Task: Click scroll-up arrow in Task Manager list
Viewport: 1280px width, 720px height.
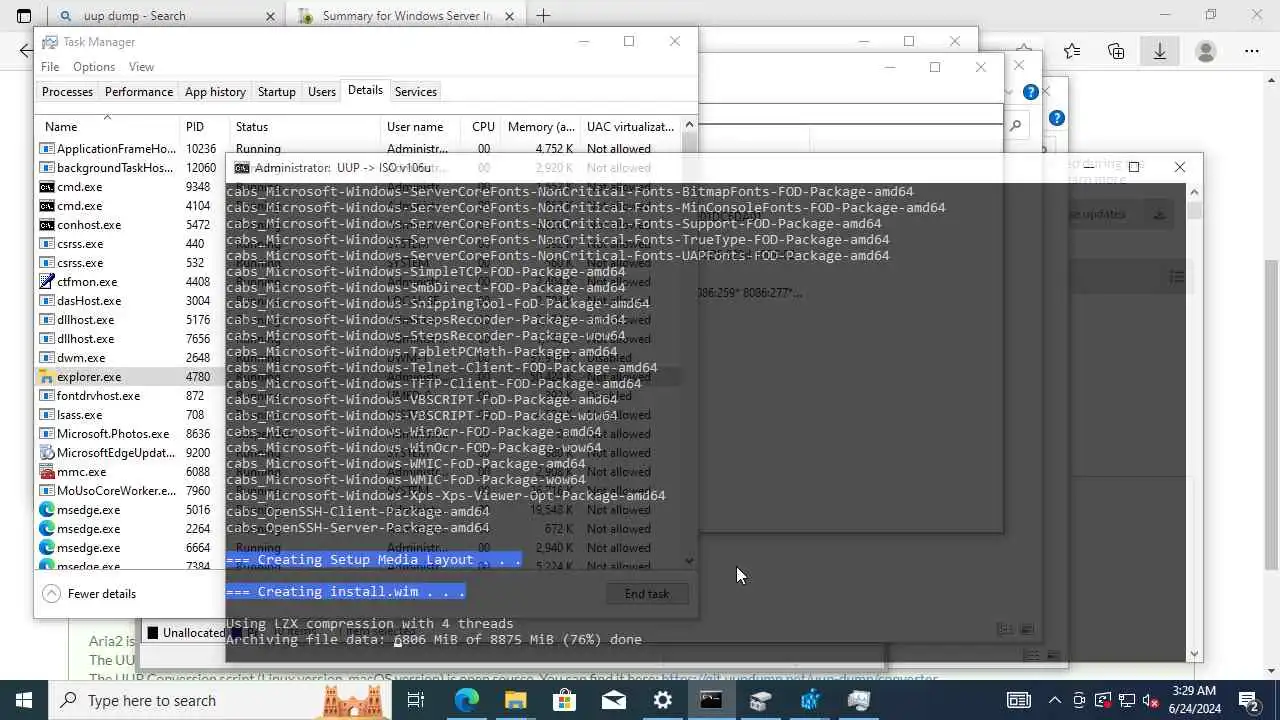Action: pos(689,126)
